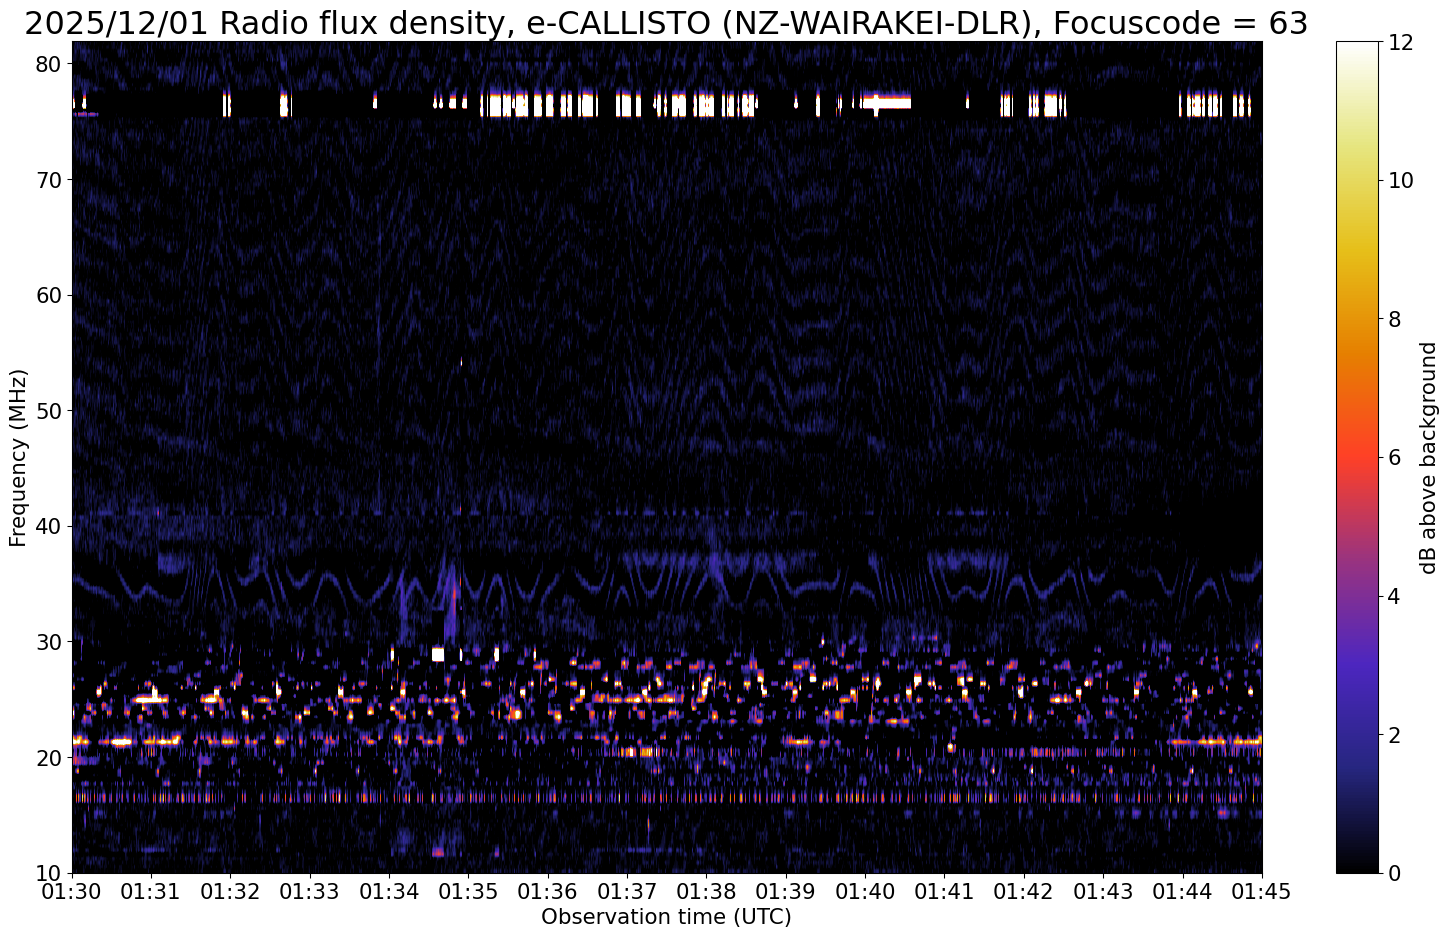The height and width of the screenshot is (937, 1449).
Task: Click the 60 MHz frequency tick label
Action: pos(50,295)
